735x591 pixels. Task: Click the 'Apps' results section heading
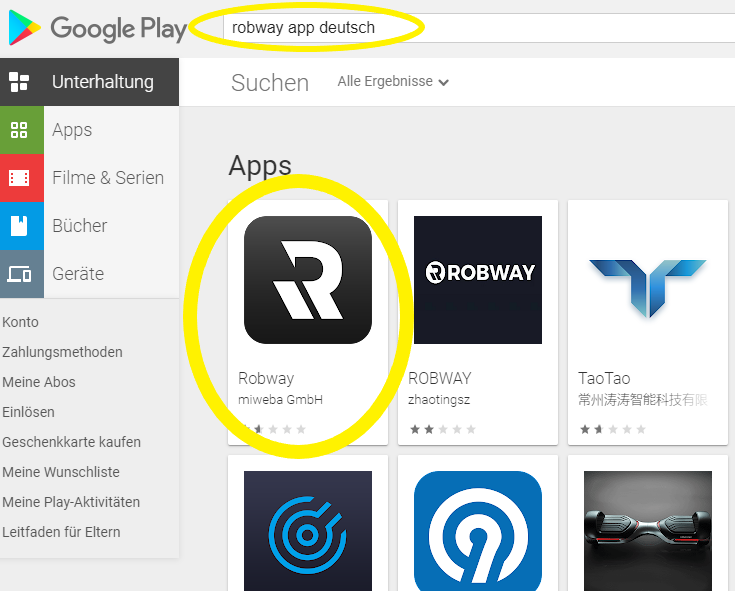click(x=260, y=166)
